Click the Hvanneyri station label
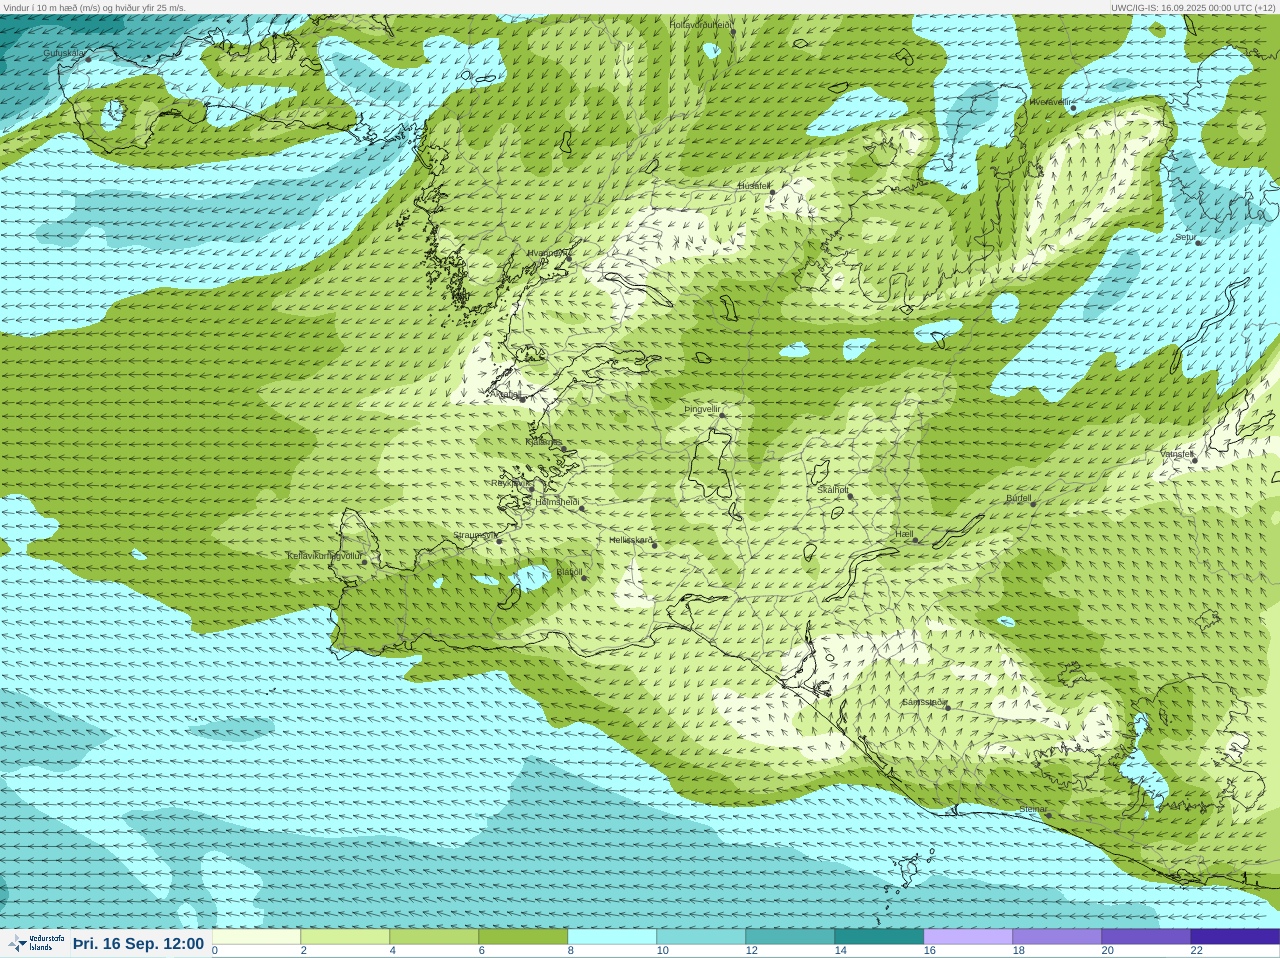 click(547, 253)
